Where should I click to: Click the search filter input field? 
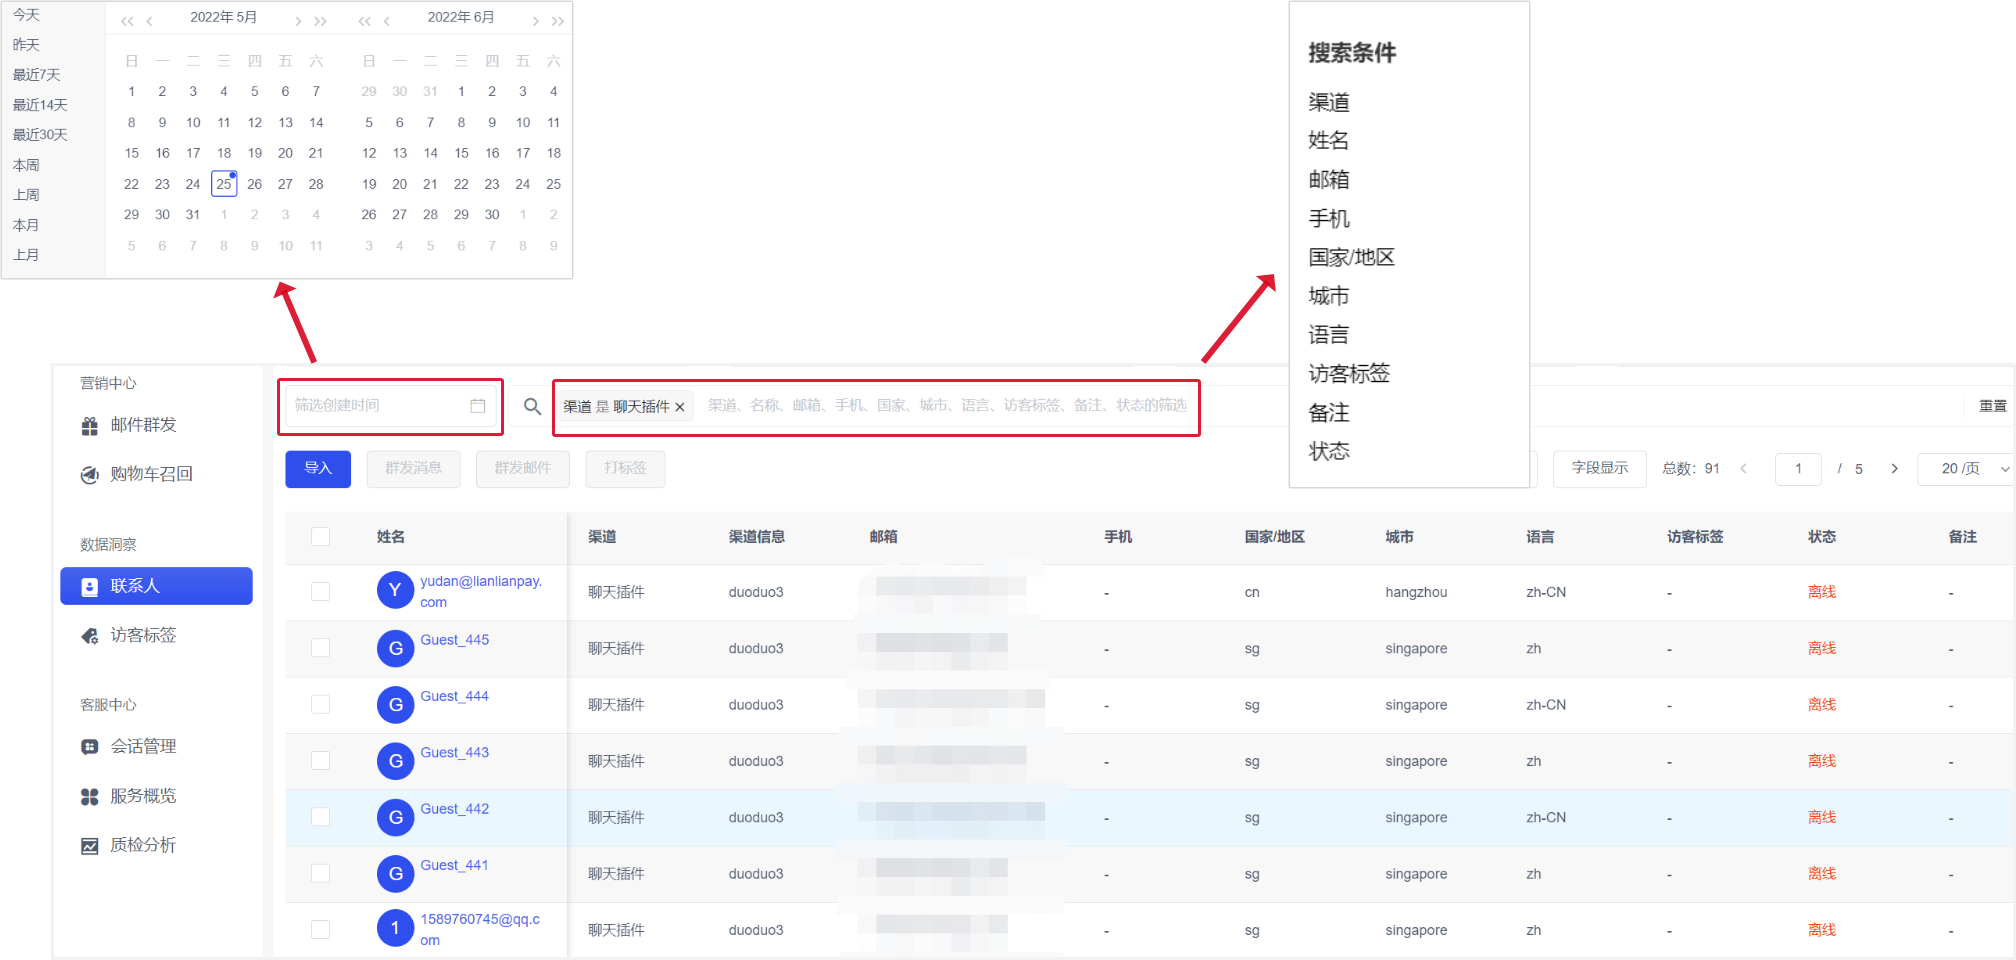pos(946,406)
